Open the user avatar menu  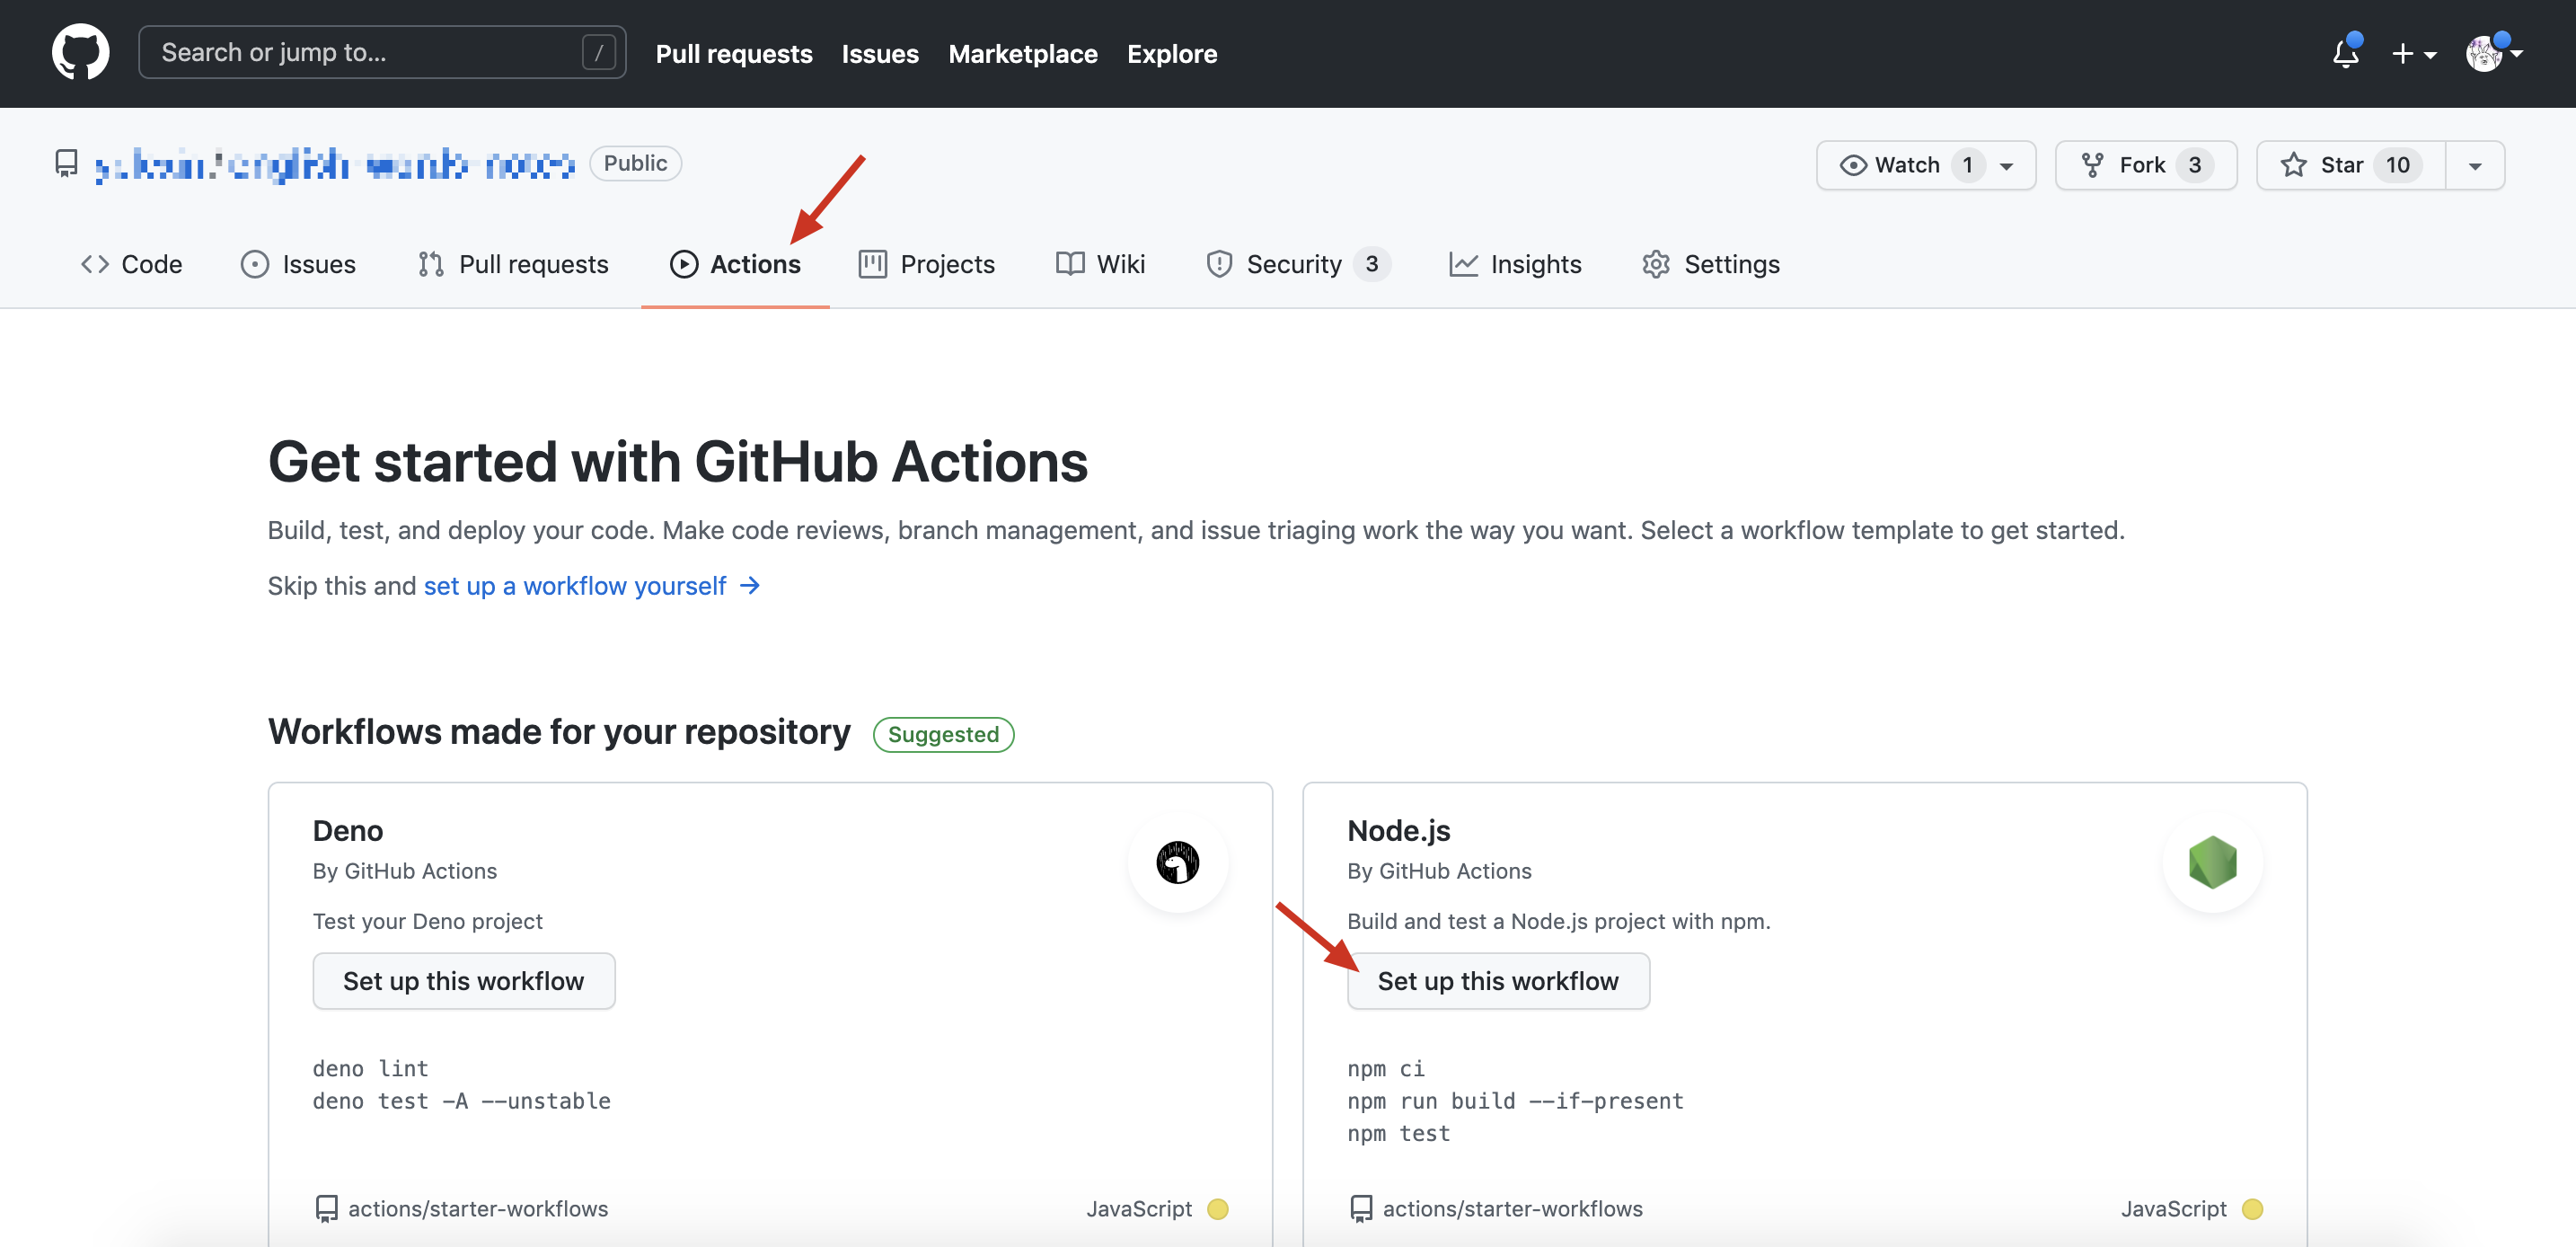click(2493, 53)
